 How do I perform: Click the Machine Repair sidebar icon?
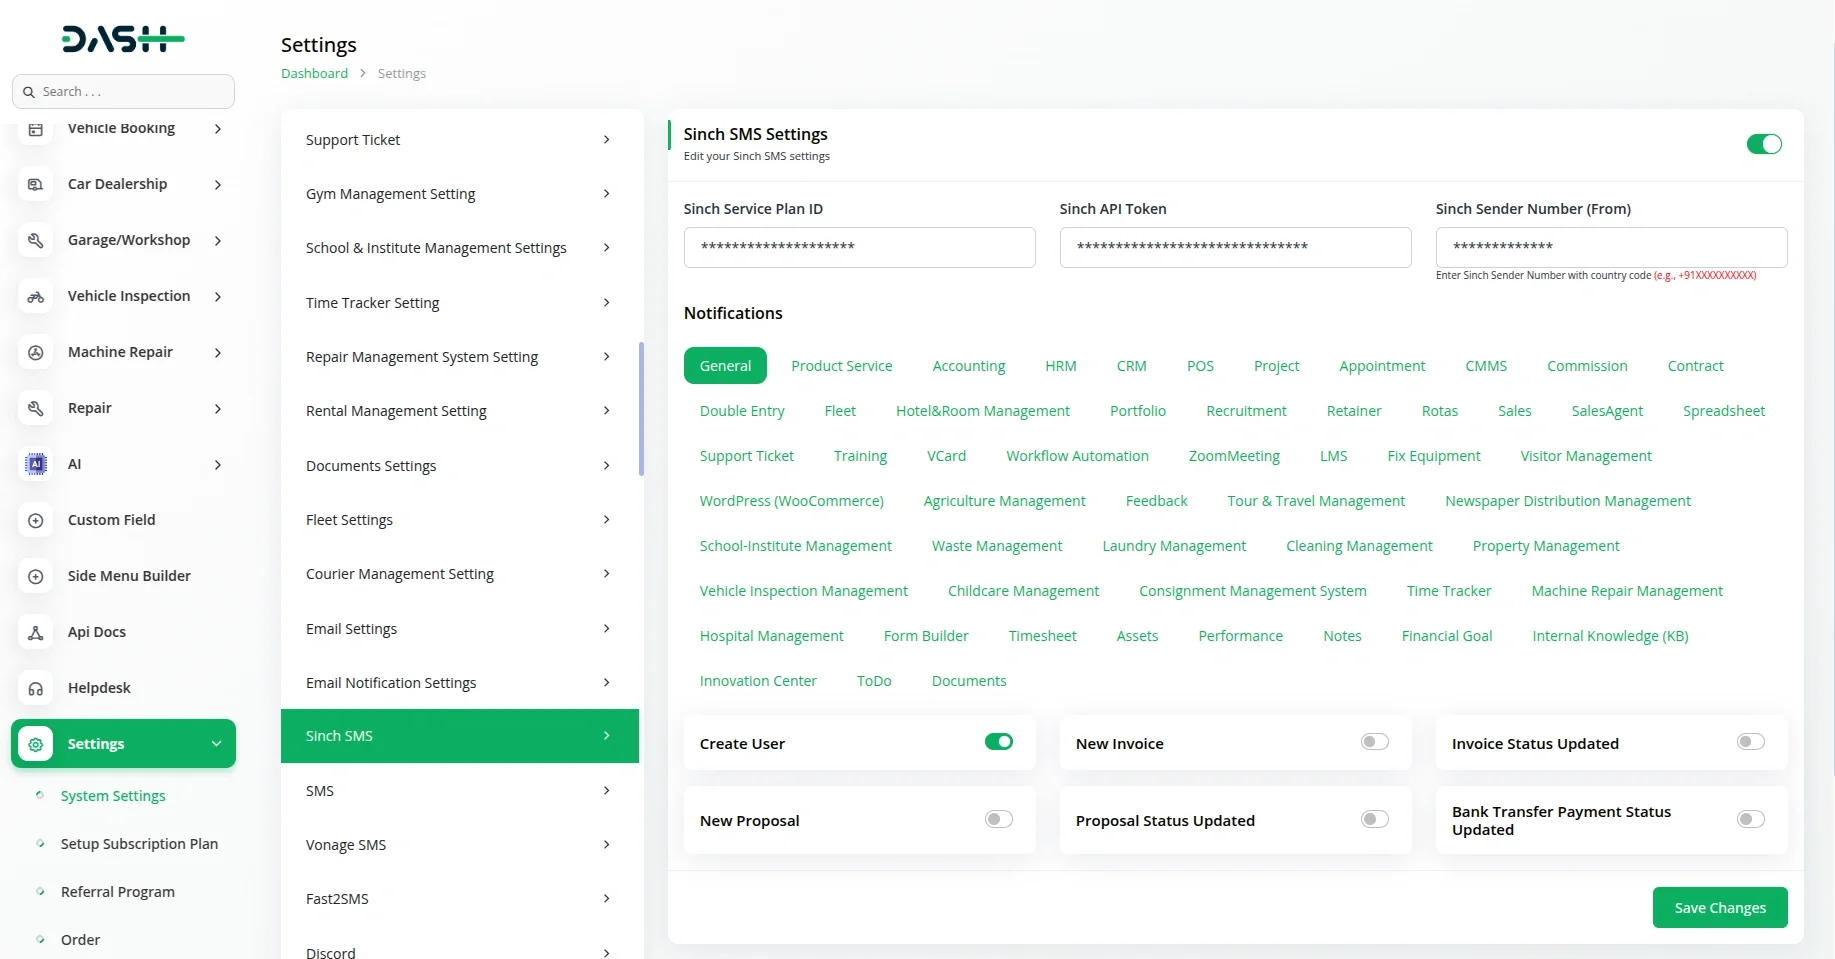pos(36,352)
